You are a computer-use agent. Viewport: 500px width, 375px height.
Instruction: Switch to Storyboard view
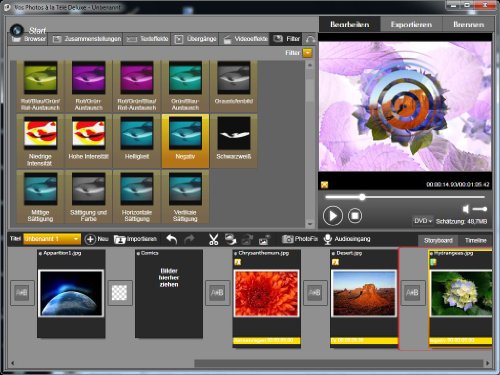pos(438,240)
